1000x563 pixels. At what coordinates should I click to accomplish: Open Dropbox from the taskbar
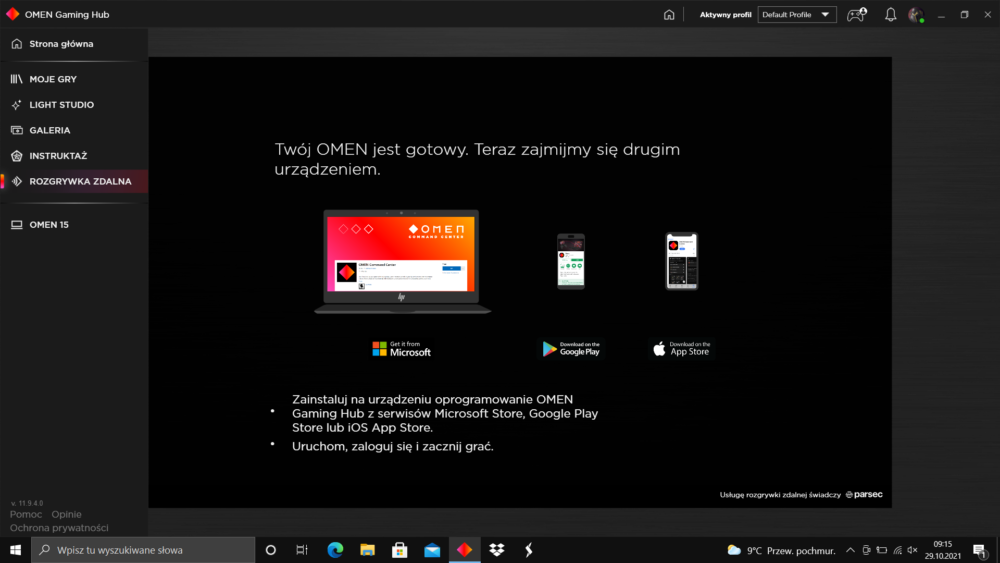click(497, 550)
